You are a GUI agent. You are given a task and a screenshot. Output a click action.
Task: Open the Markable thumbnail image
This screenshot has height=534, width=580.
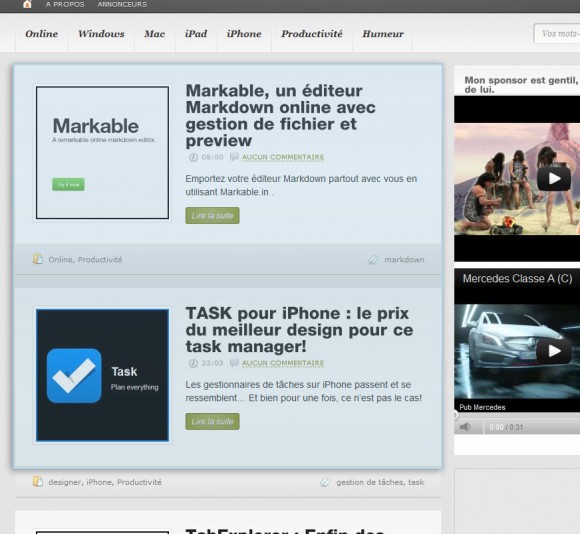coord(102,152)
